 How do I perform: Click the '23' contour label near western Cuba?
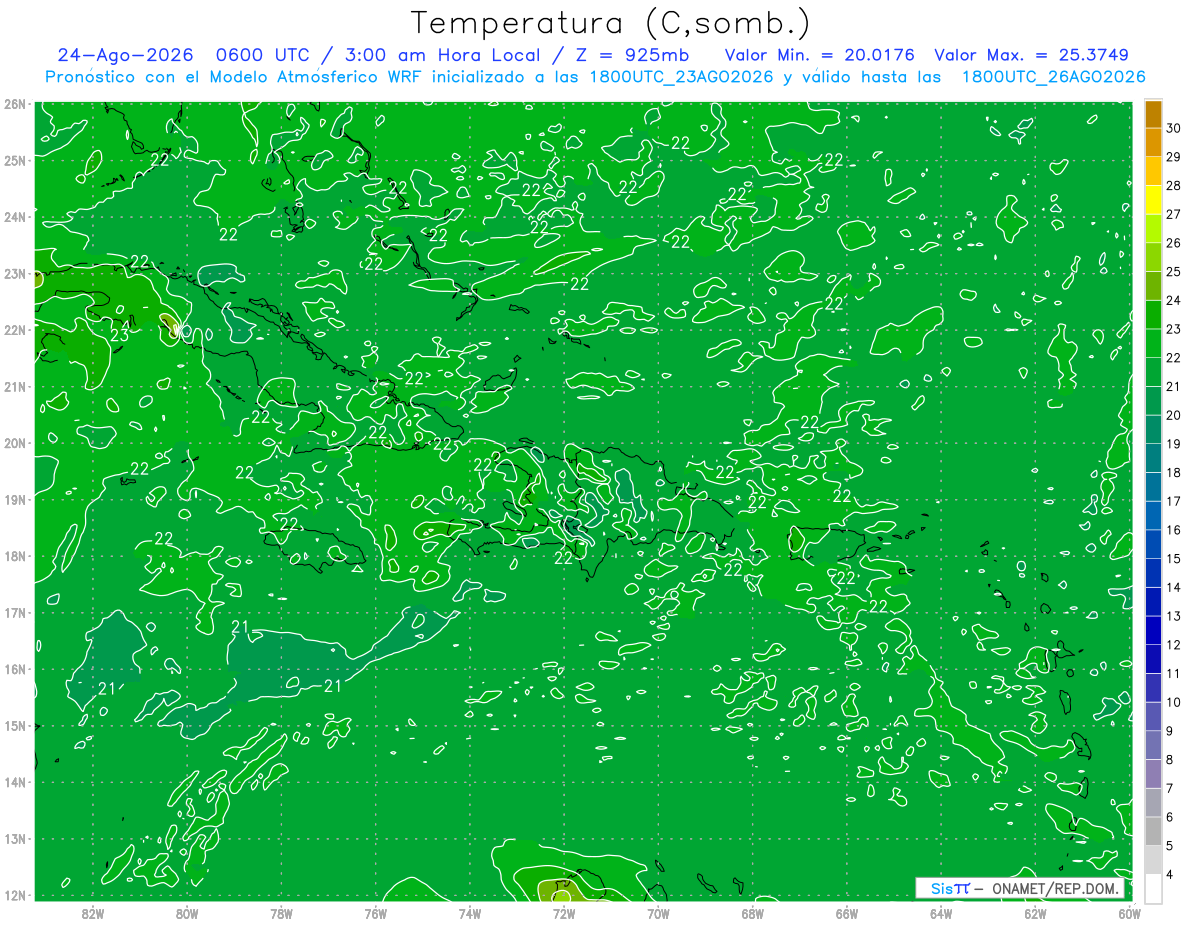(x=119, y=335)
